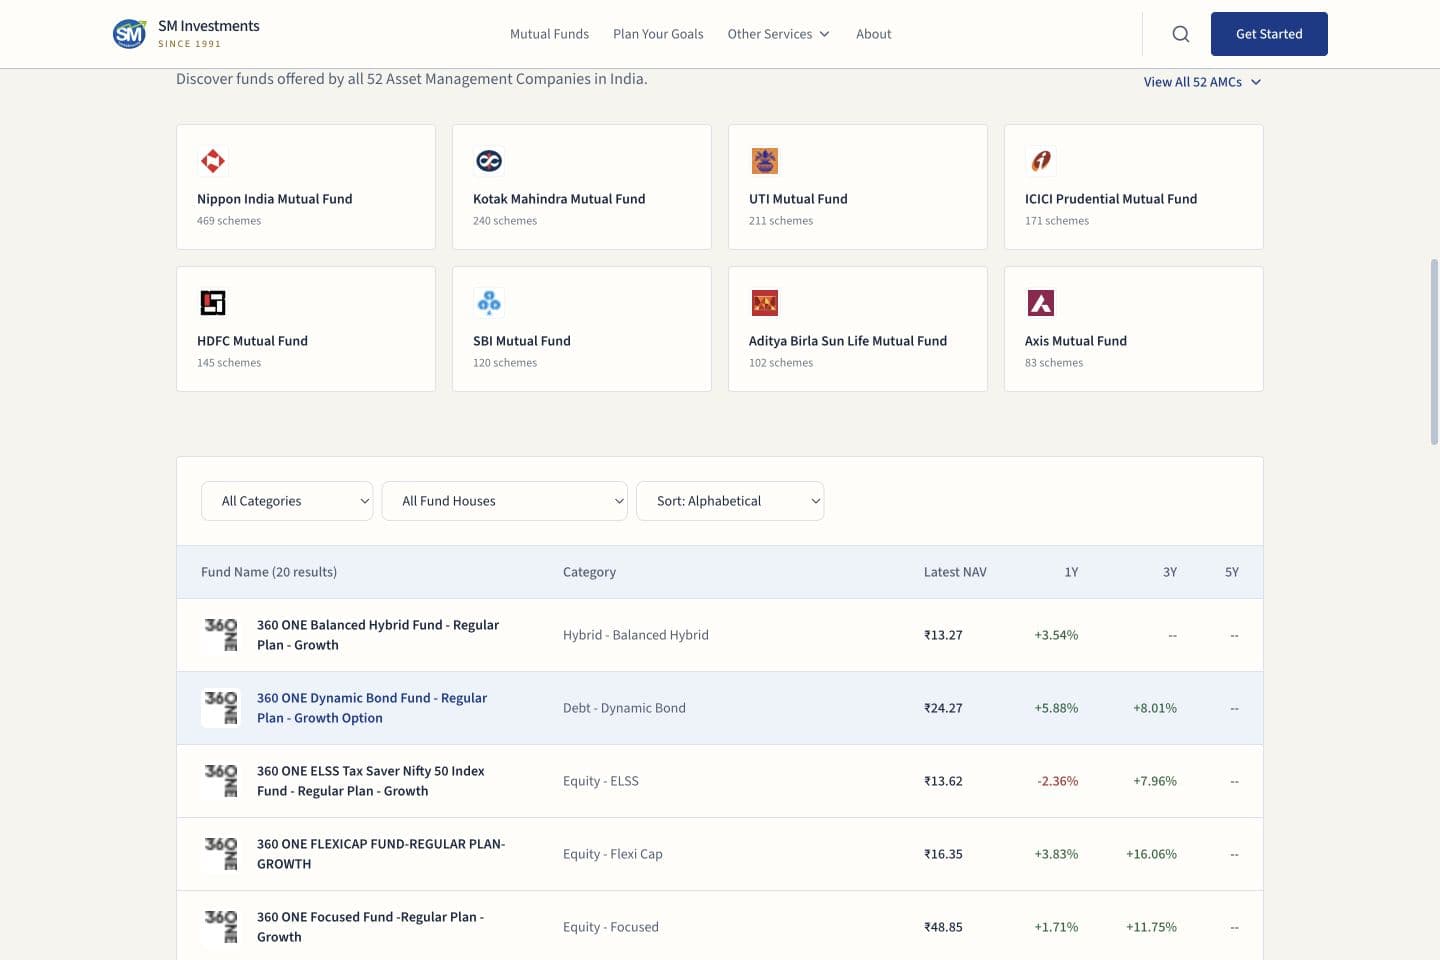Open 360 ONE Balanced Hybrid Fund link
This screenshot has height=960, width=1440.
click(x=378, y=635)
